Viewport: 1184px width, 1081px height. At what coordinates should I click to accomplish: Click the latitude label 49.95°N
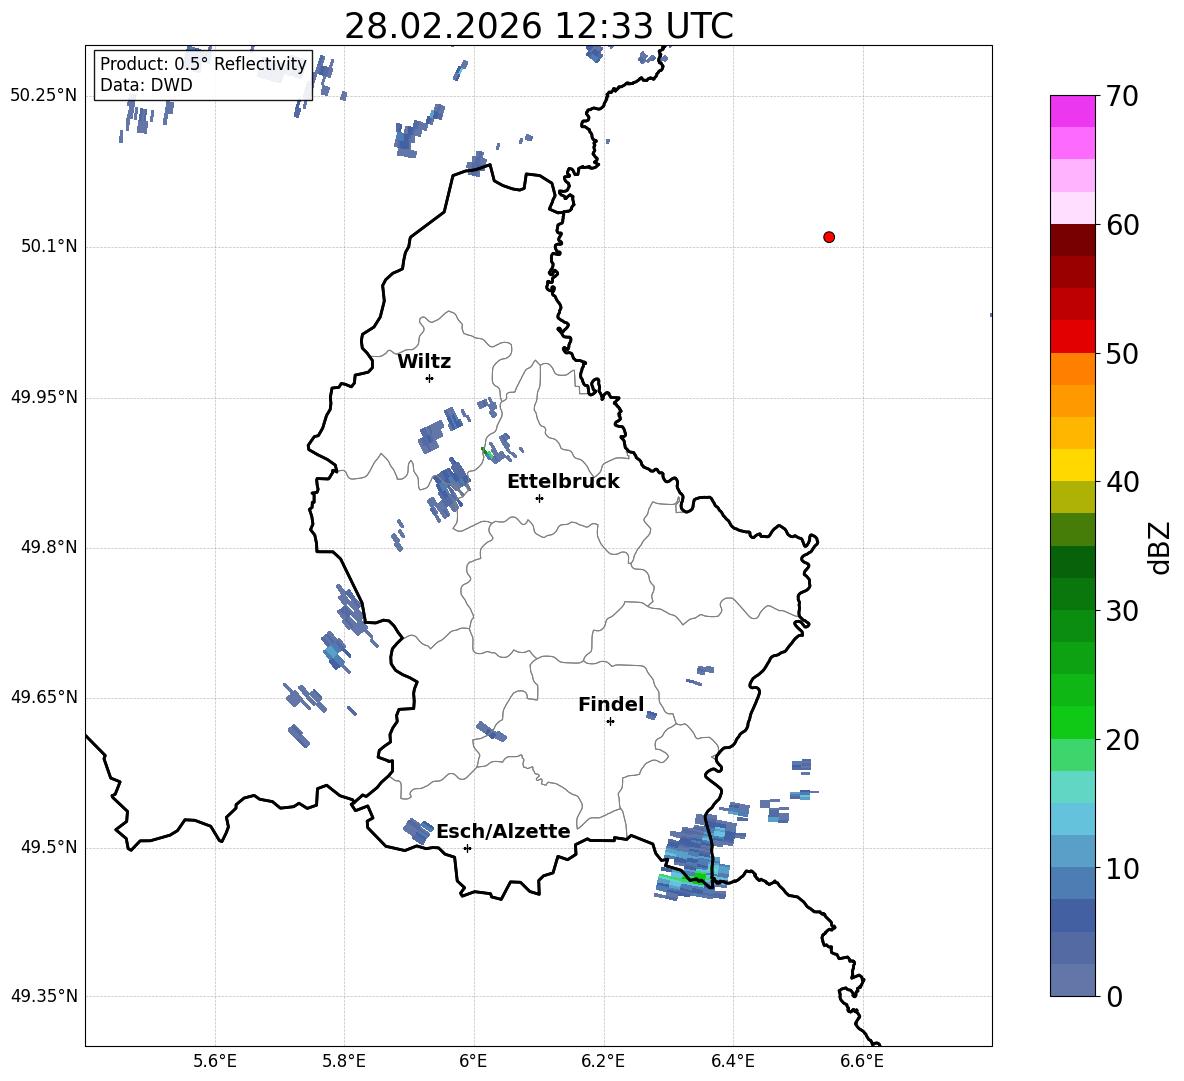(x=43, y=397)
